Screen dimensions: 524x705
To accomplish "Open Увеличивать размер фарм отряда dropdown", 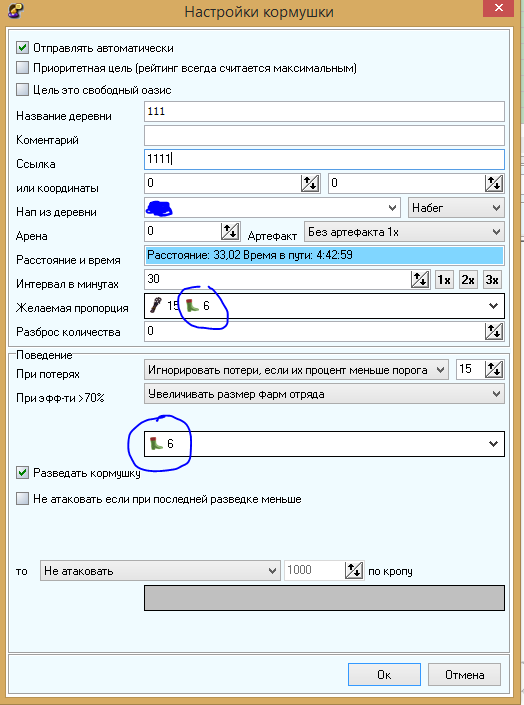I will pyautogui.click(x=324, y=394).
